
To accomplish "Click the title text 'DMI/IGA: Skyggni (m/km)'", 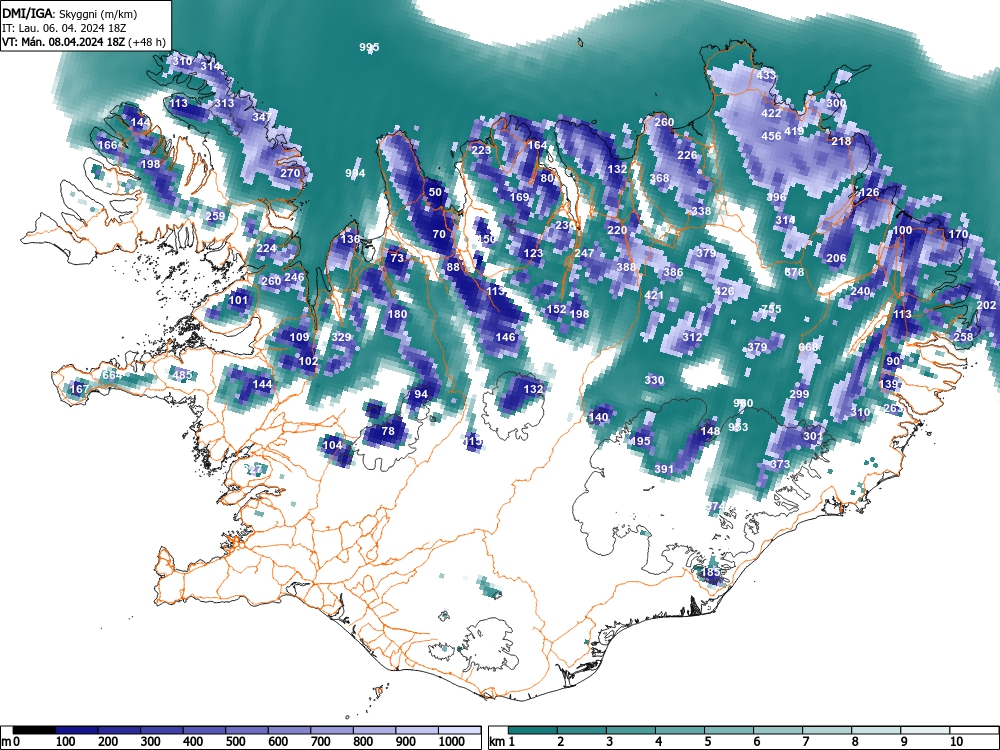I will [x=70, y=13].
